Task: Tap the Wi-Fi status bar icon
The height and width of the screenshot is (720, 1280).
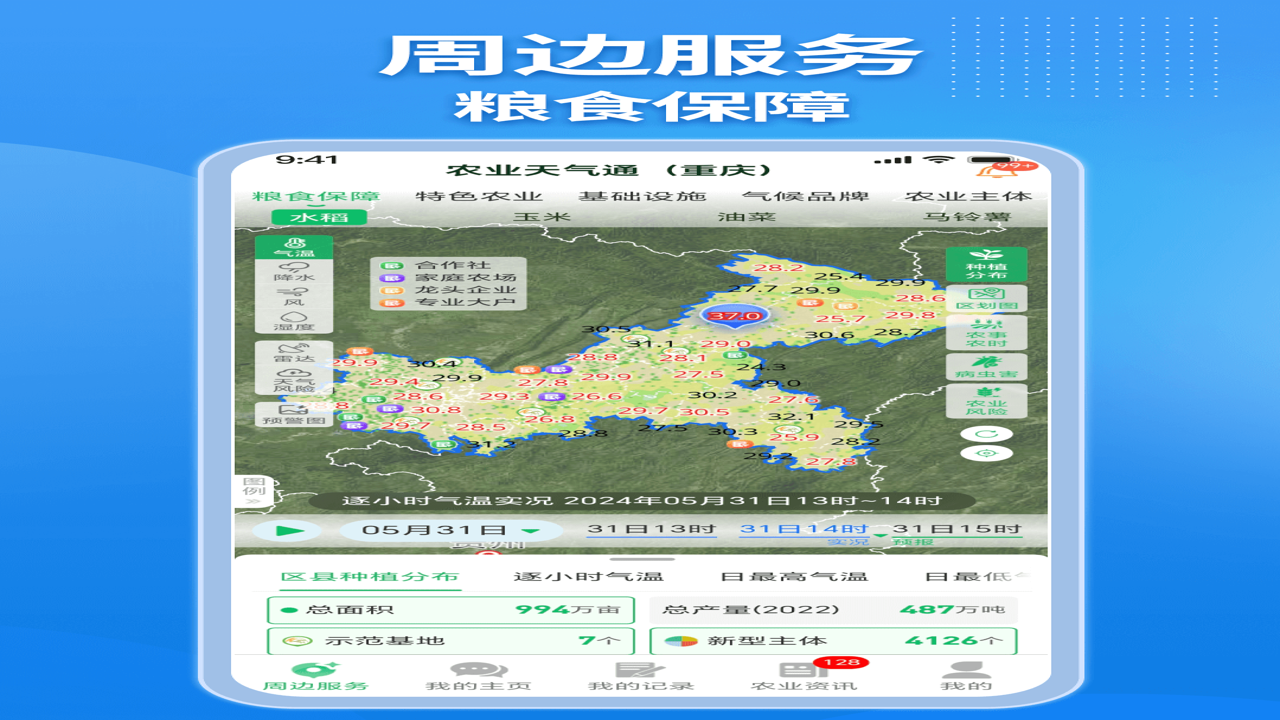Action: click(939, 159)
